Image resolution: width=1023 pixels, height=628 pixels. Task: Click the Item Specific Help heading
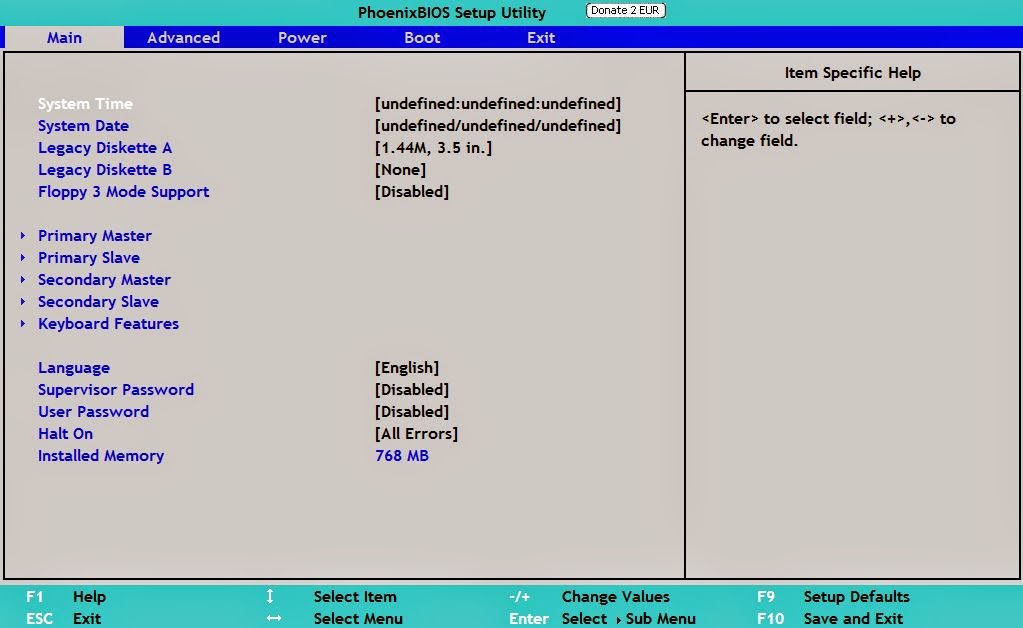click(x=853, y=72)
